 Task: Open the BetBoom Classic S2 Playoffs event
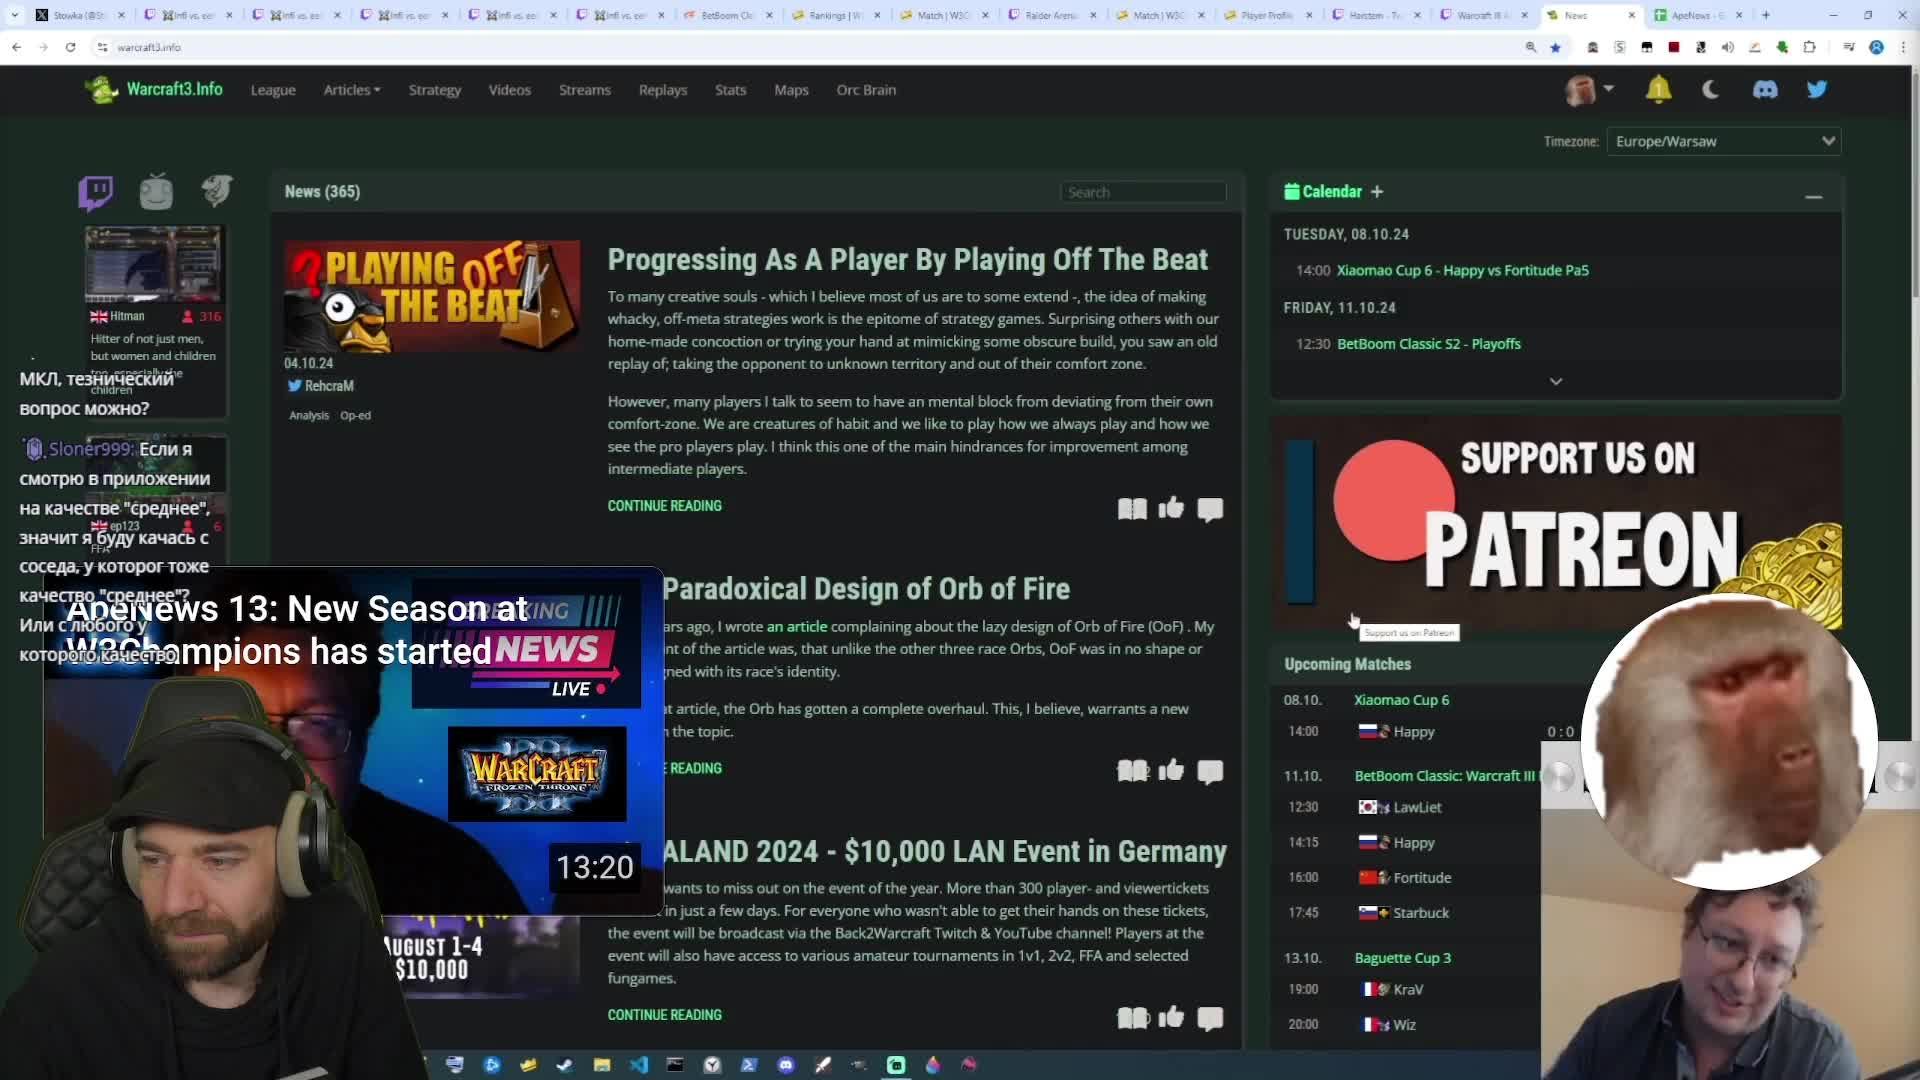[x=1428, y=344]
